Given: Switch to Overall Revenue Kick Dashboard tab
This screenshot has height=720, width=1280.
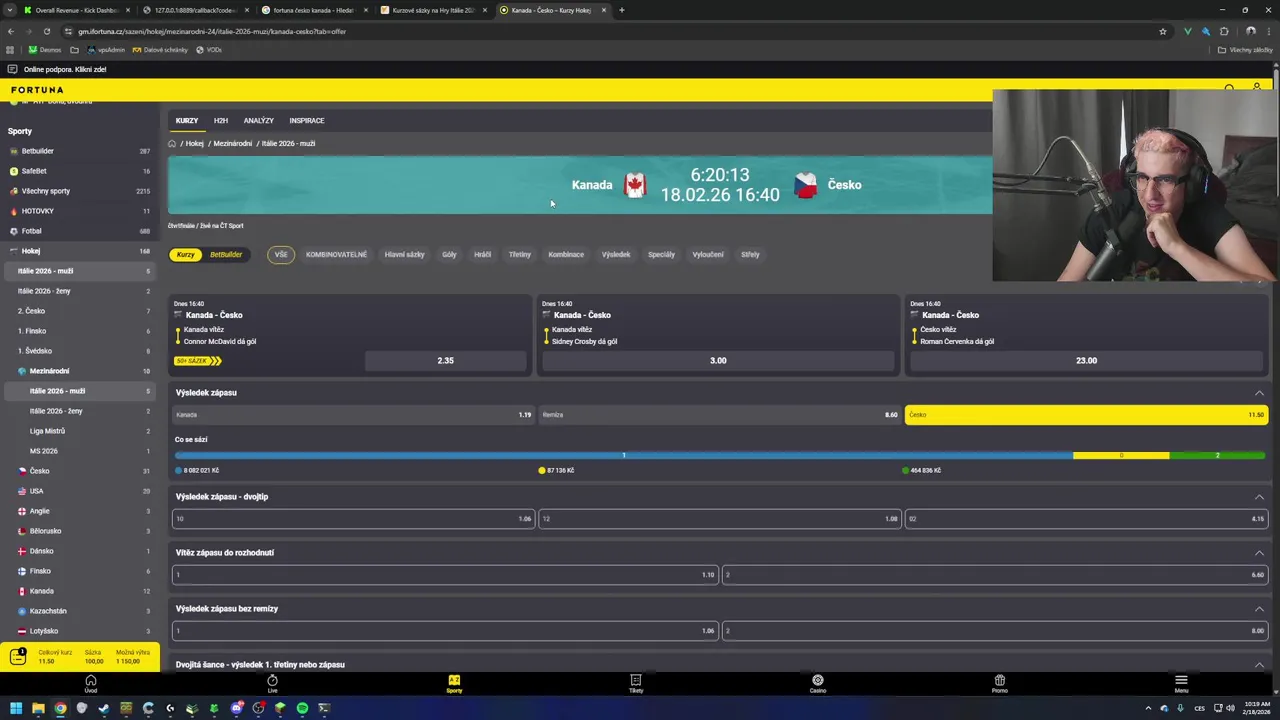Looking at the screenshot, I should (x=76, y=10).
